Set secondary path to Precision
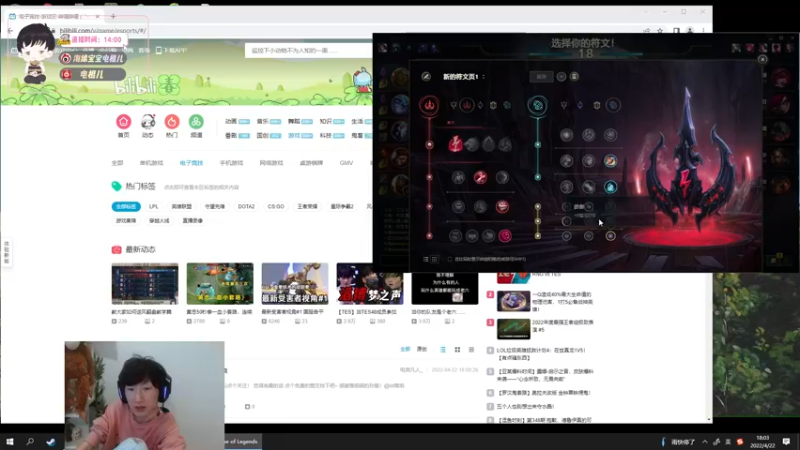This screenshot has width=800, height=450. (564, 105)
